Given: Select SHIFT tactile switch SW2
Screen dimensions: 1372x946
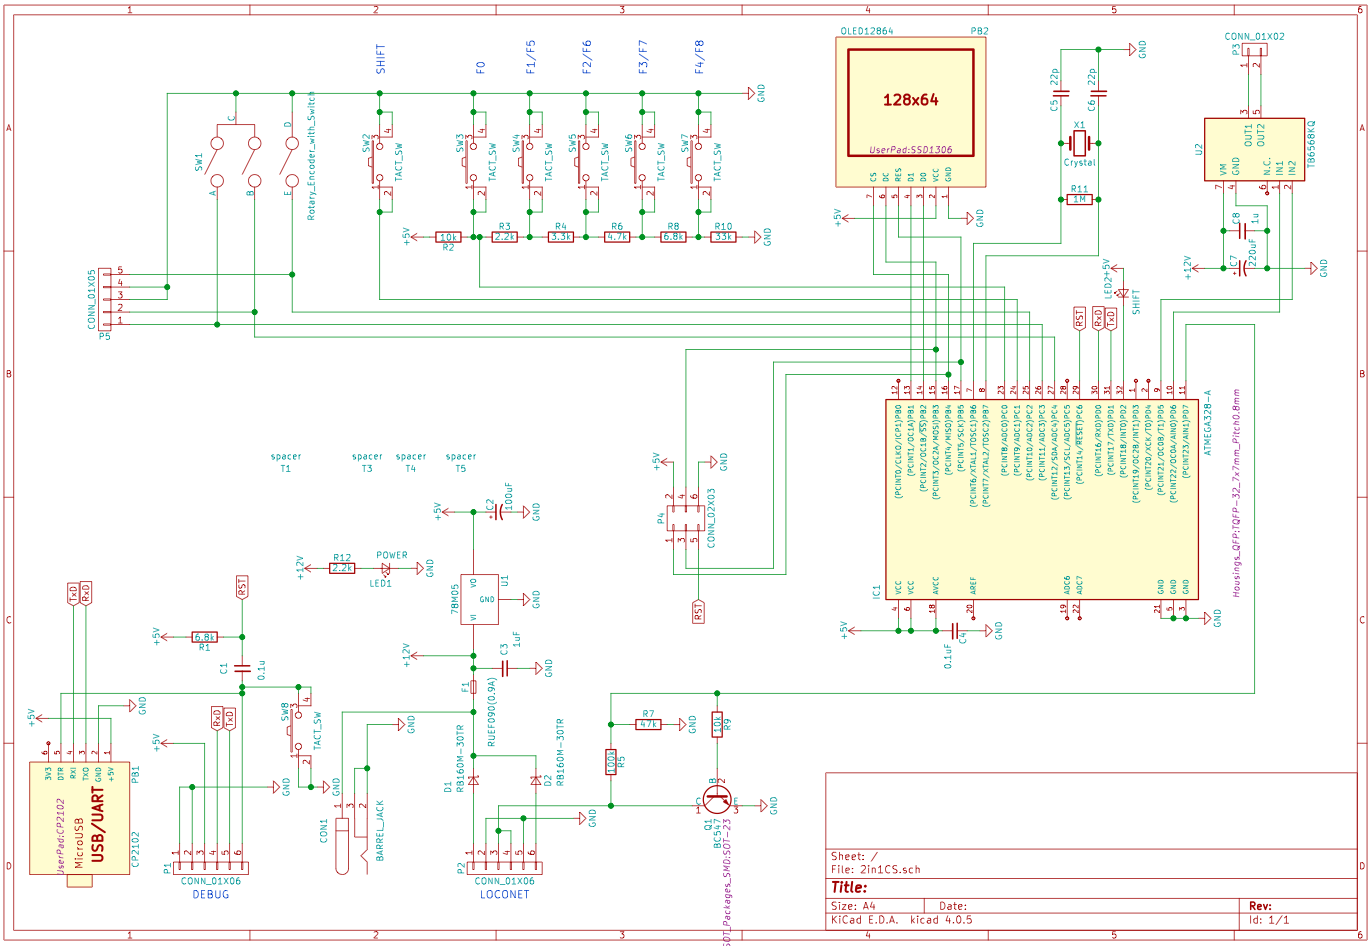Looking at the screenshot, I should 379,161.
